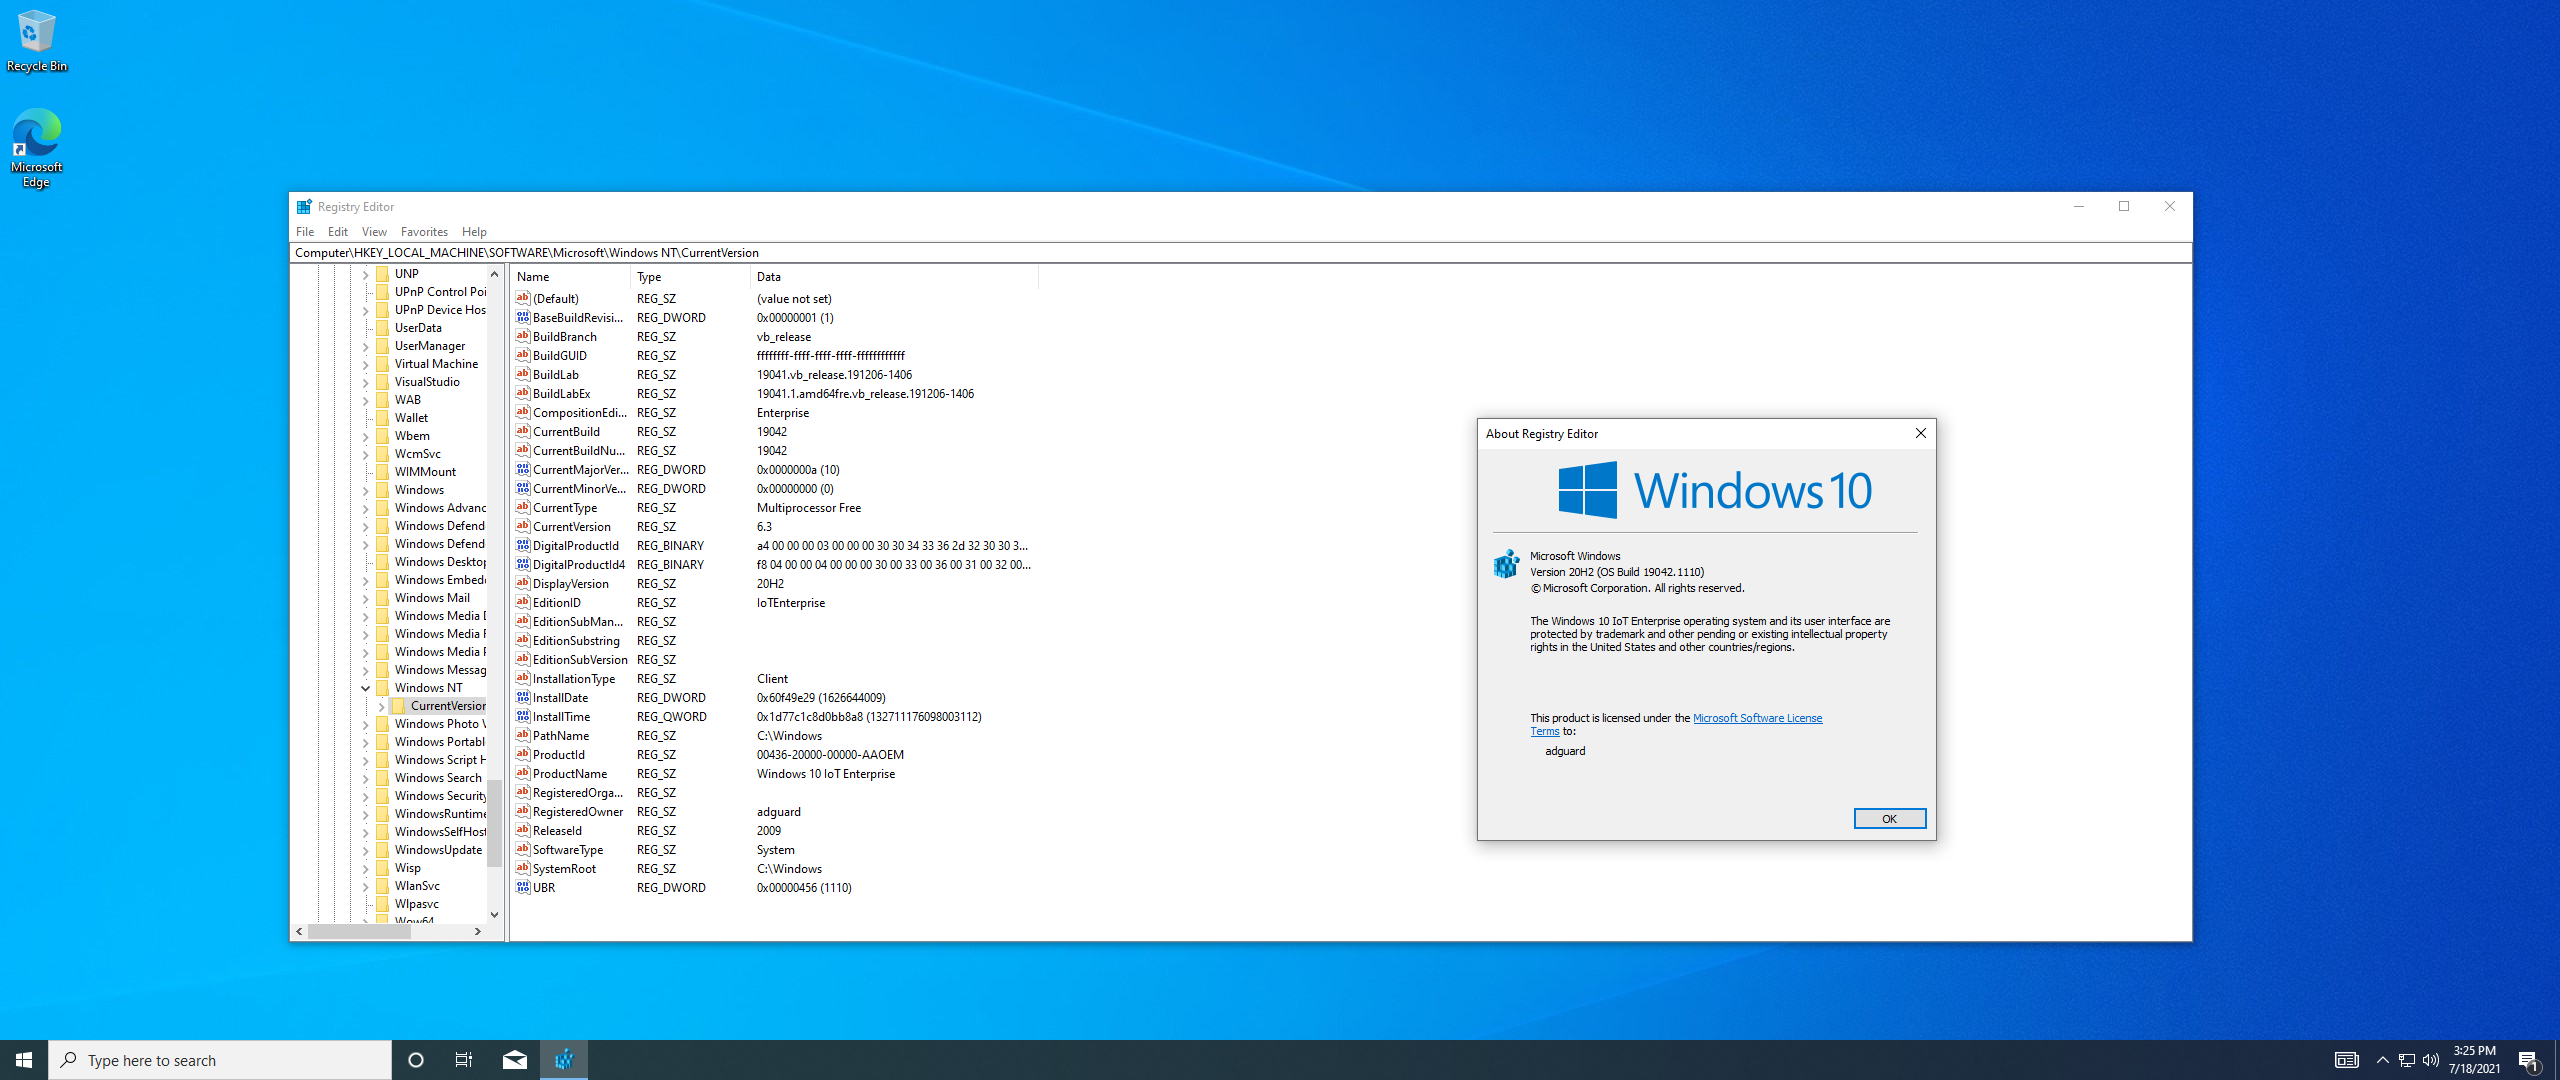Image resolution: width=2560 pixels, height=1080 pixels.
Task: Click the CurrentVersion folder icon in the tree
Action: (x=399, y=706)
